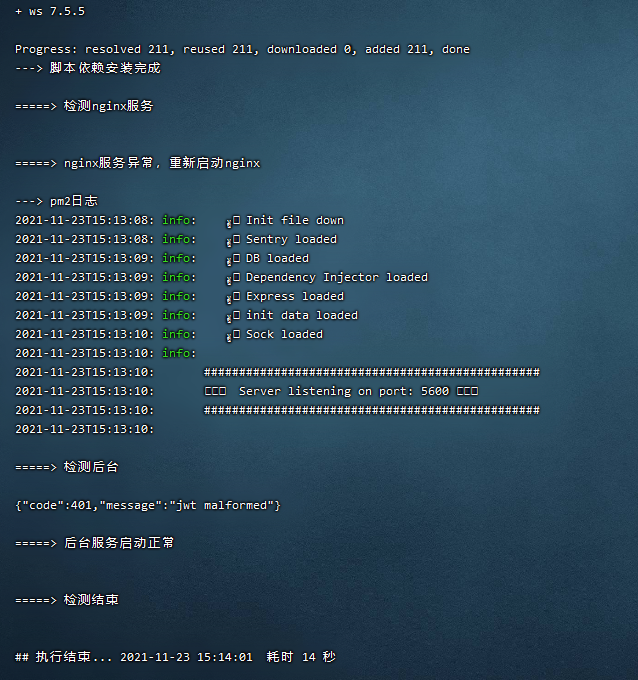Click green 'info' on init data loaded row

coord(176,315)
